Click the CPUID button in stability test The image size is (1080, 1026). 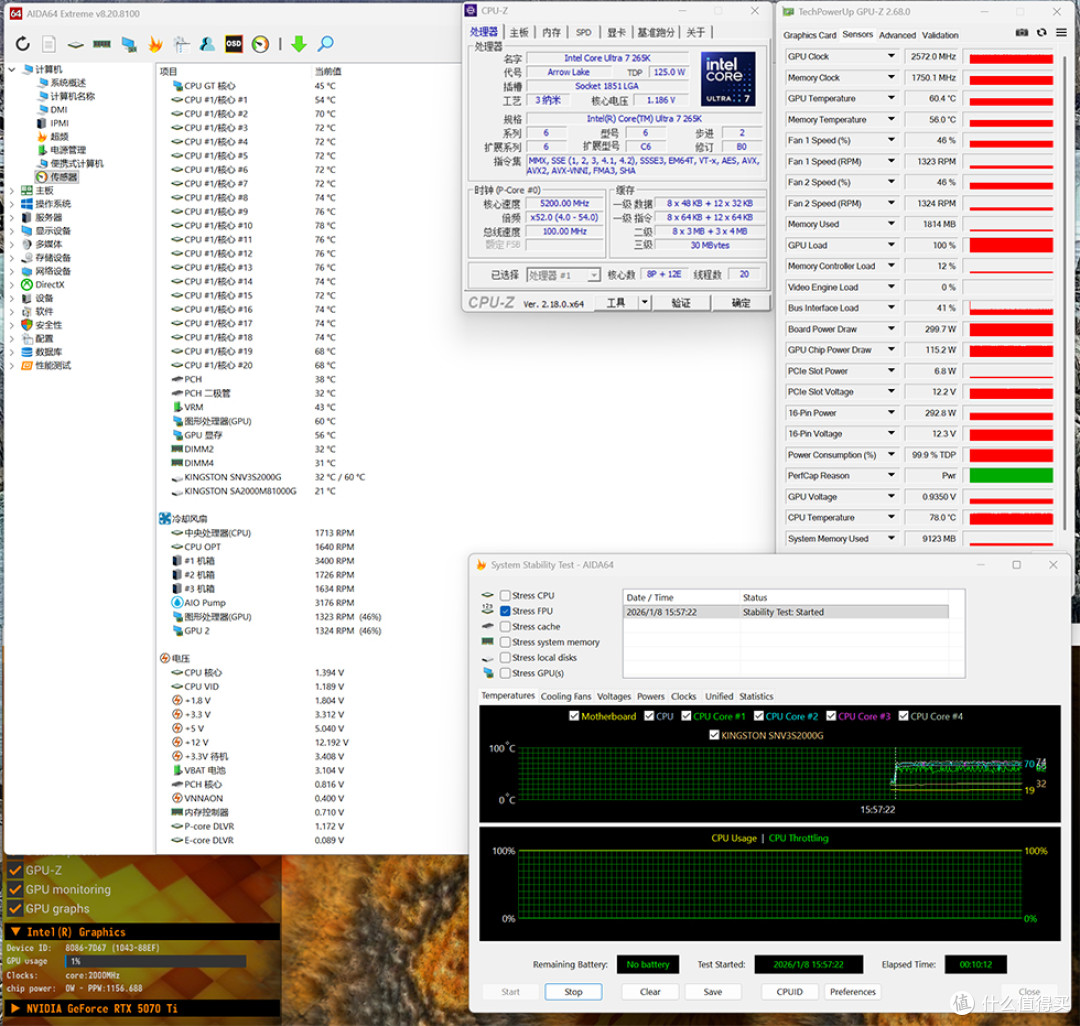789,992
